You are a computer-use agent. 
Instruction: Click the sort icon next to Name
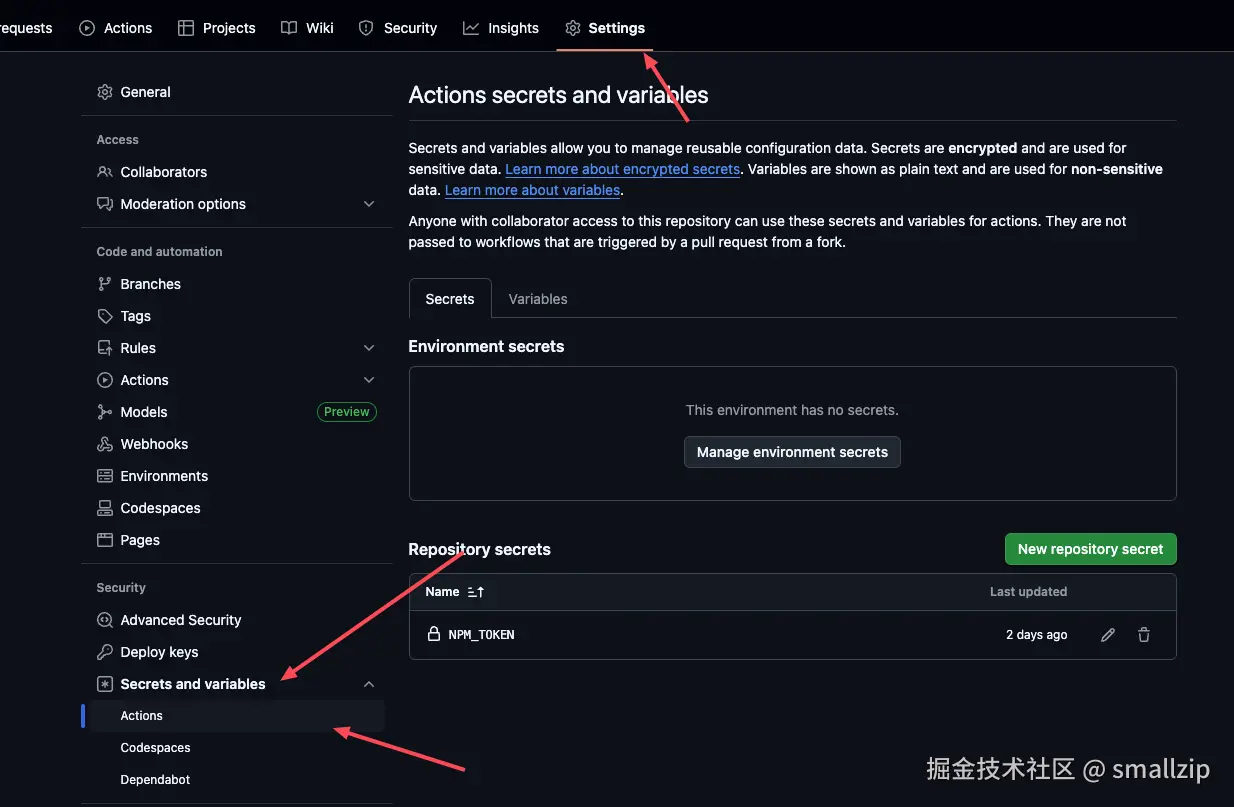pos(476,592)
